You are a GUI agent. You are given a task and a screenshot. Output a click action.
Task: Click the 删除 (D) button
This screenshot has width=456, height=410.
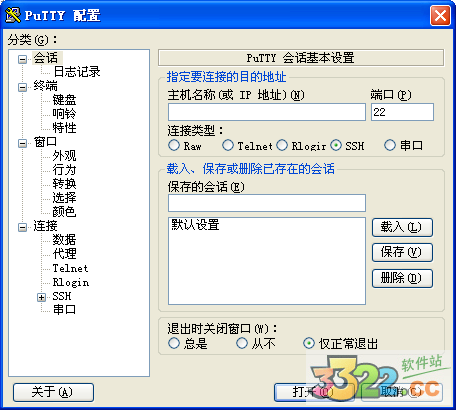[x=402, y=278]
